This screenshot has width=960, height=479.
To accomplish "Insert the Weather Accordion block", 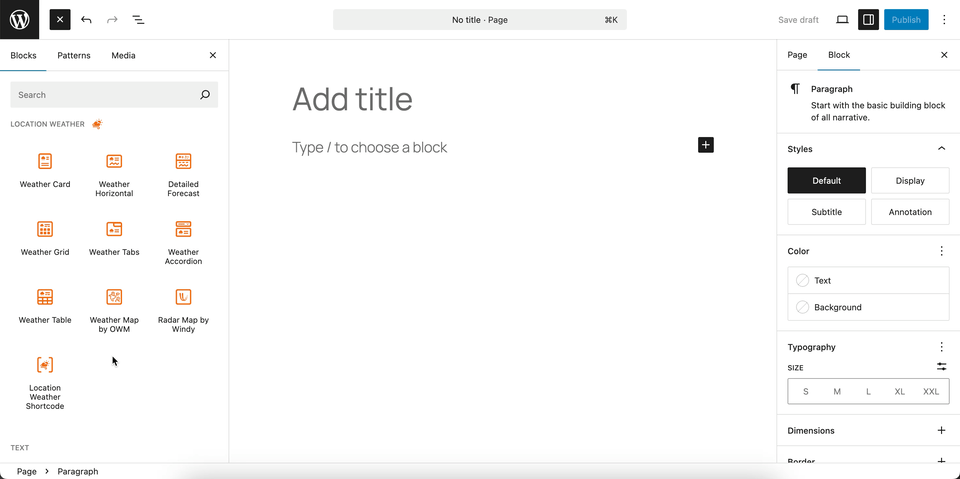I will (183, 243).
